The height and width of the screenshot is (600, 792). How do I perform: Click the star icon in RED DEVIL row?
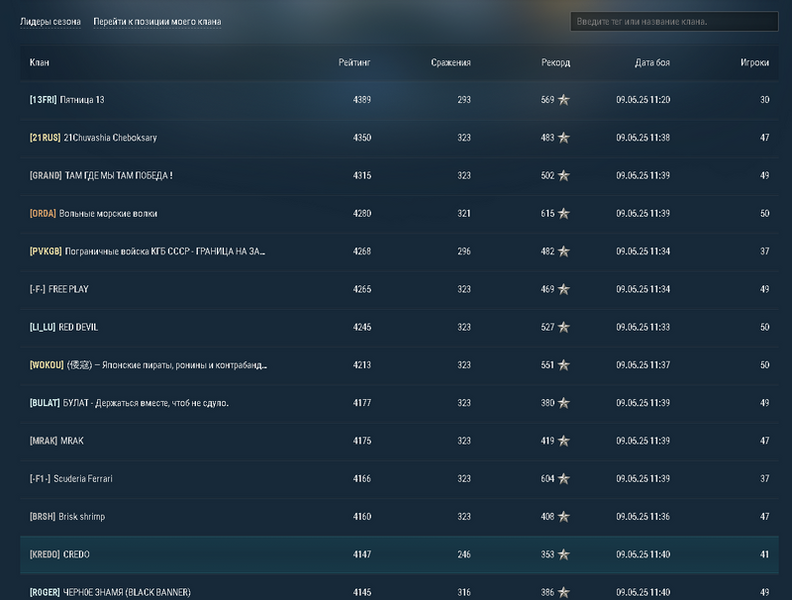coord(564,327)
